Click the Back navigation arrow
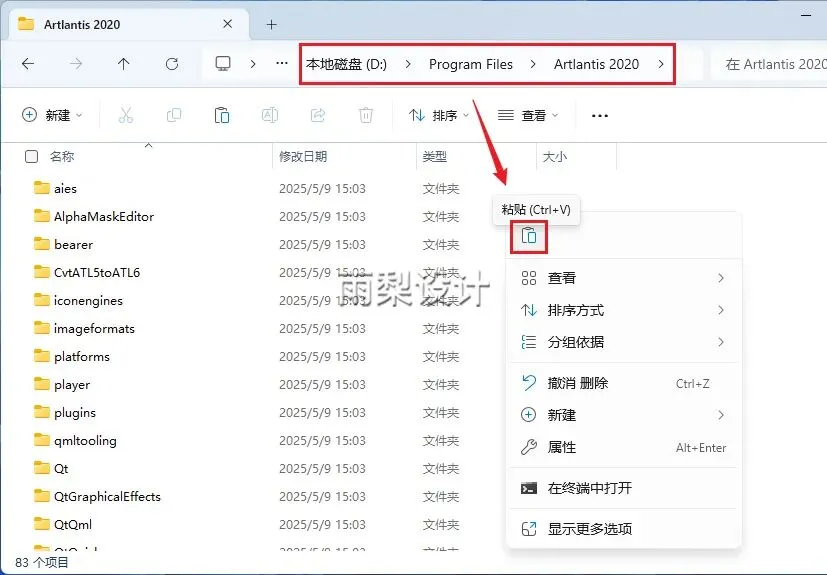This screenshot has width=827, height=575. pyautogui.click(x=28, y=64)
